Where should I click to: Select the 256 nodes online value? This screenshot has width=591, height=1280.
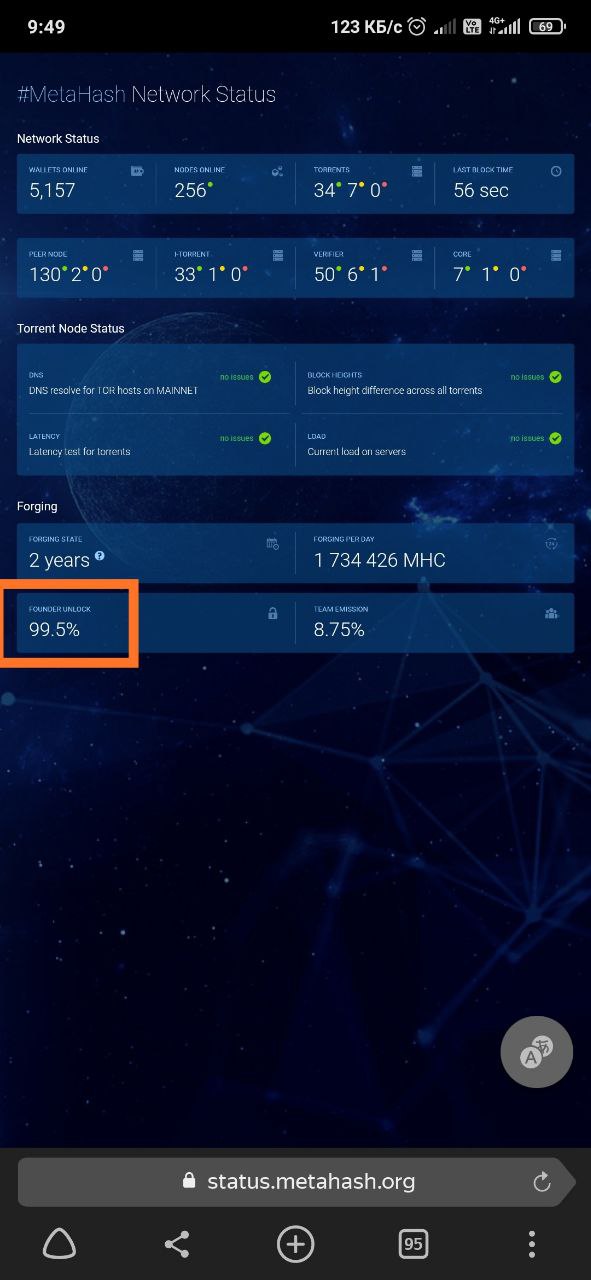coord(190,190)
